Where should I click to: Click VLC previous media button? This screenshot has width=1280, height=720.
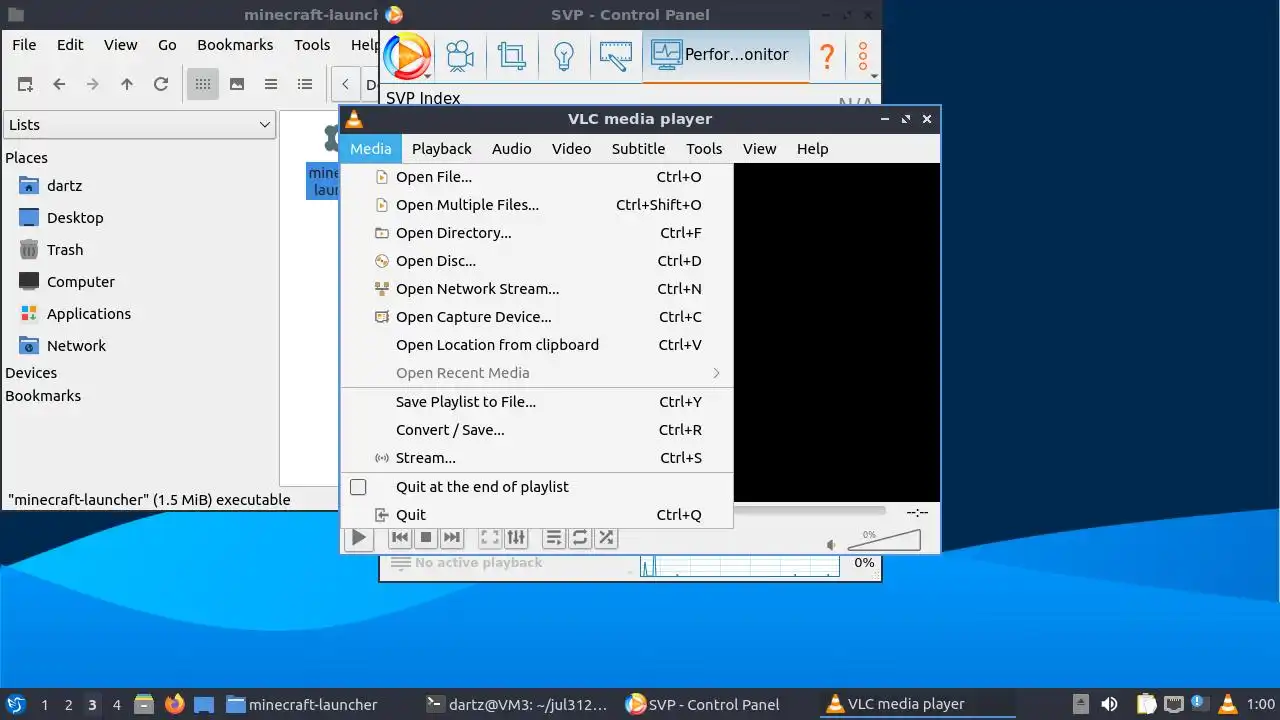(x=400, y=538)
